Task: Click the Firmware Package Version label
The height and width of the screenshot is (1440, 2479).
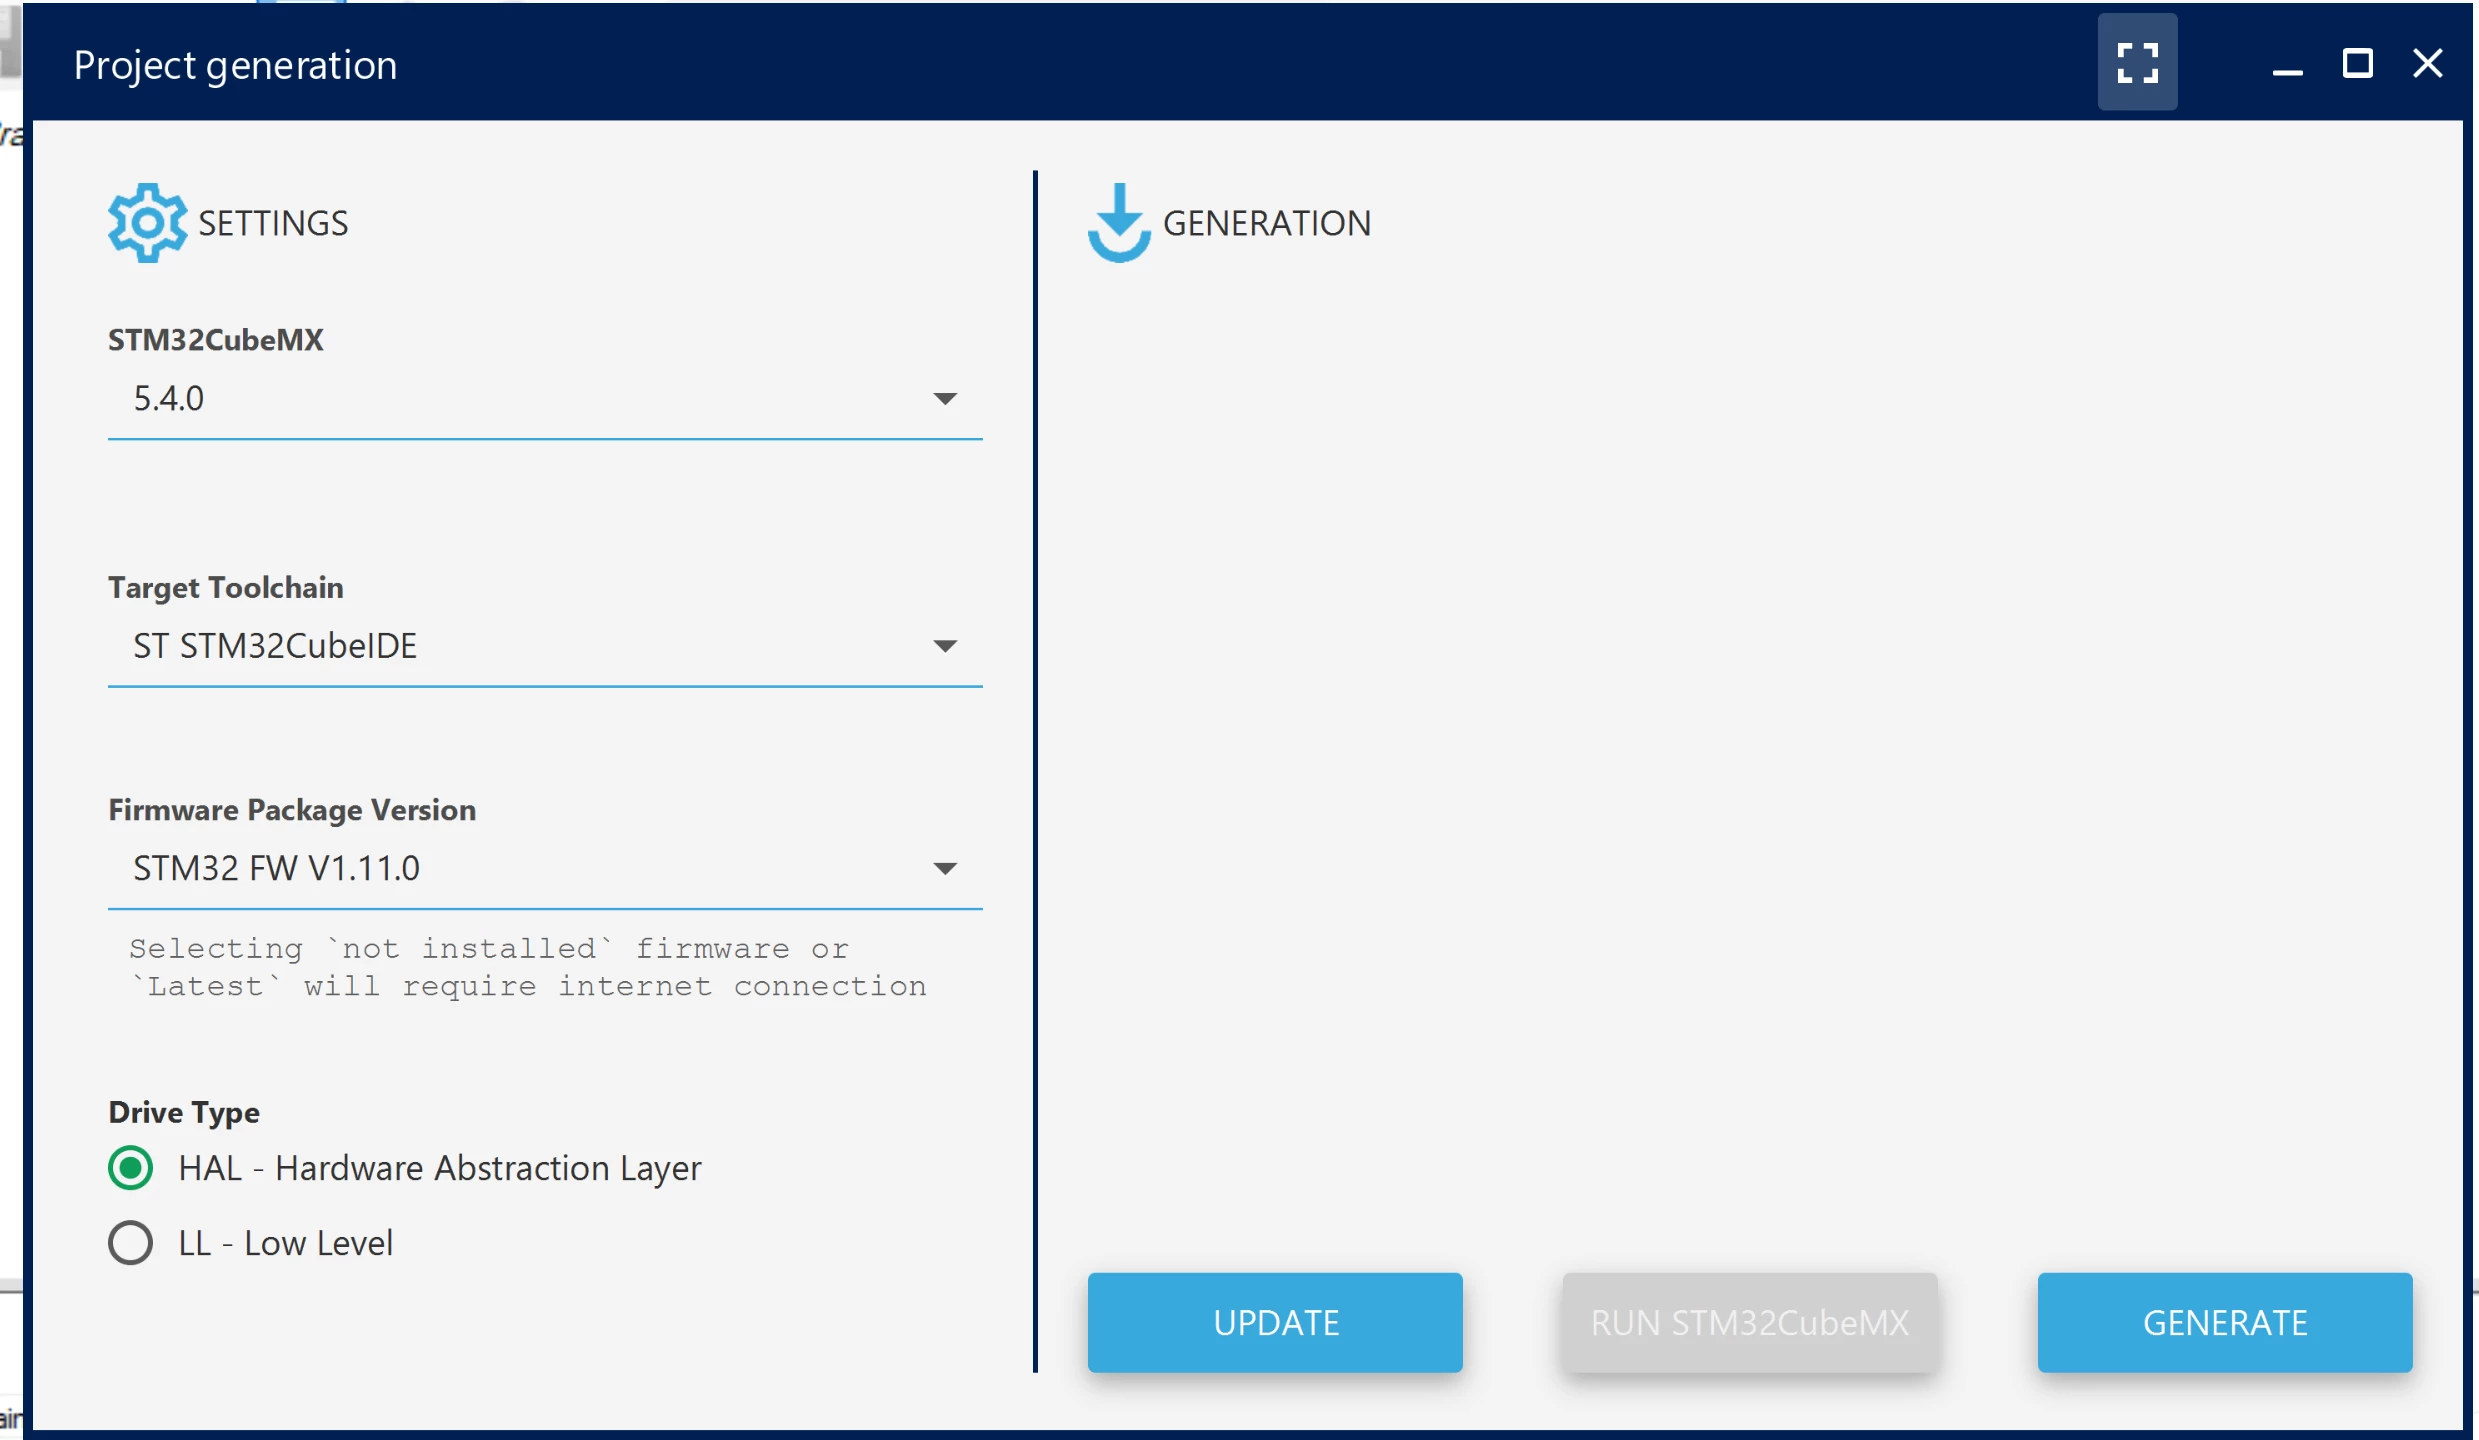Action: pos(292,810)
